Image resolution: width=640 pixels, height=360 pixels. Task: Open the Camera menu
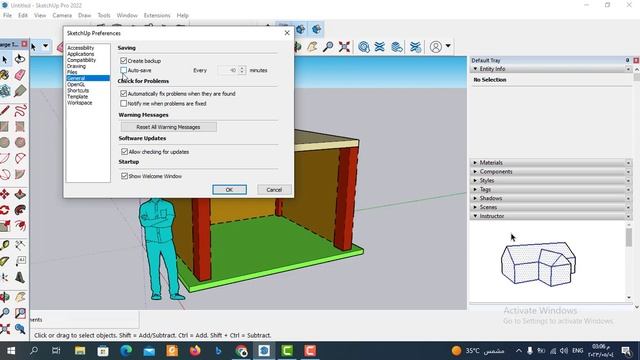point(62,15)
